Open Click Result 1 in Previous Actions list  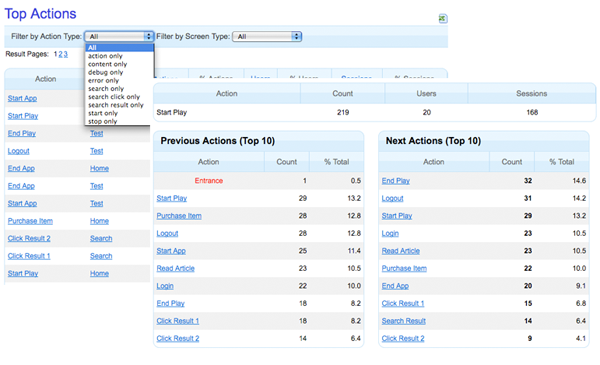pyautogui.click(x=178, y=321)
